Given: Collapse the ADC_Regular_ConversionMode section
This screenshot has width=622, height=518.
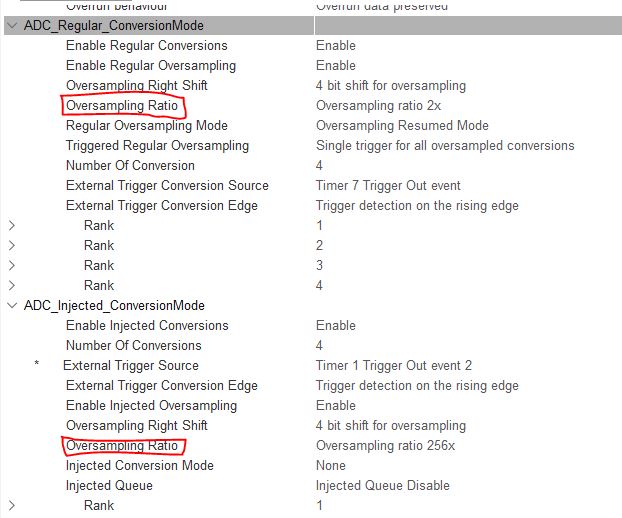Looking at the screenshot, I should click(12, 26).
